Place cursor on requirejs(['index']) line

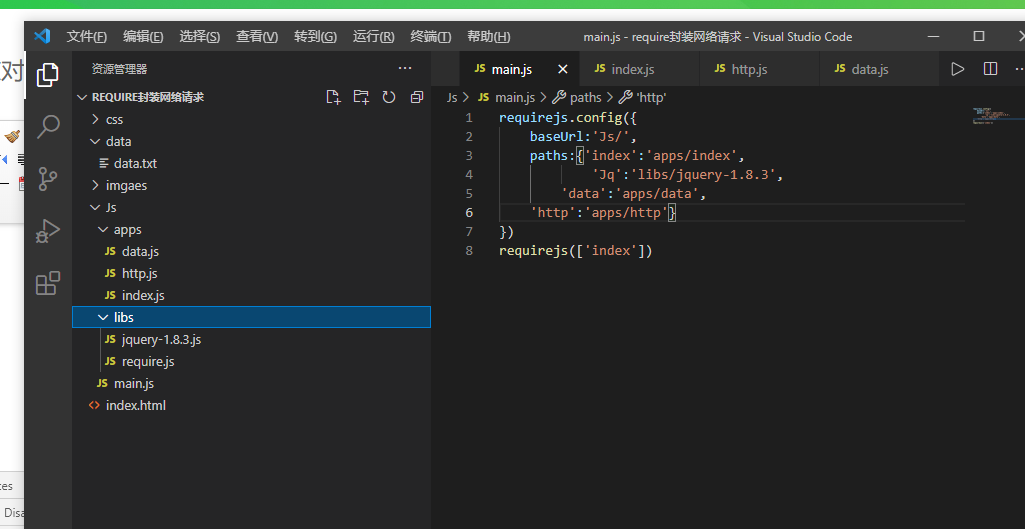[575, 251]
